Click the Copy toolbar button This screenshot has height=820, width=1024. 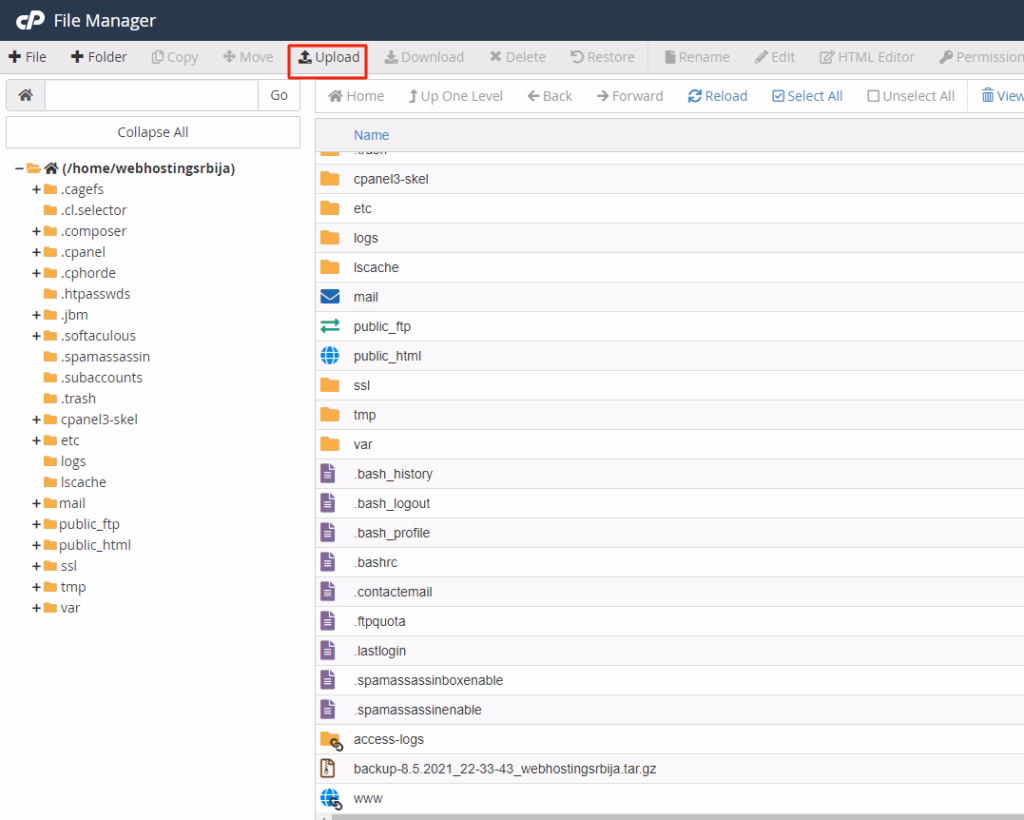click(x=174, y=57)
